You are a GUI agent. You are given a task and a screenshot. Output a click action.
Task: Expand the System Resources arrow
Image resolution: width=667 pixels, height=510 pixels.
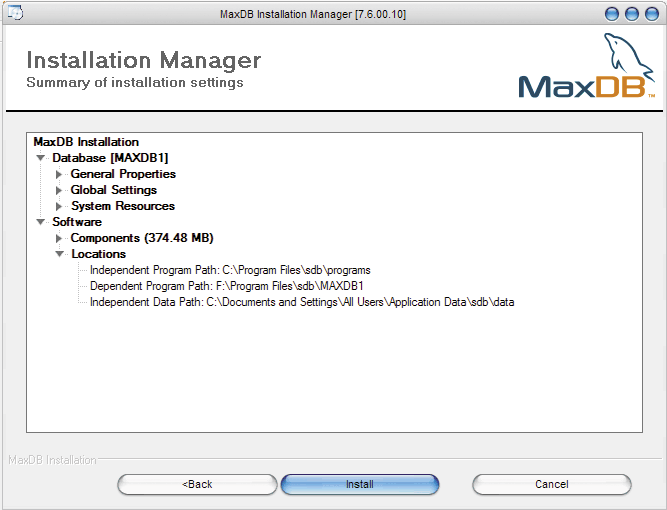coord(59,206)
